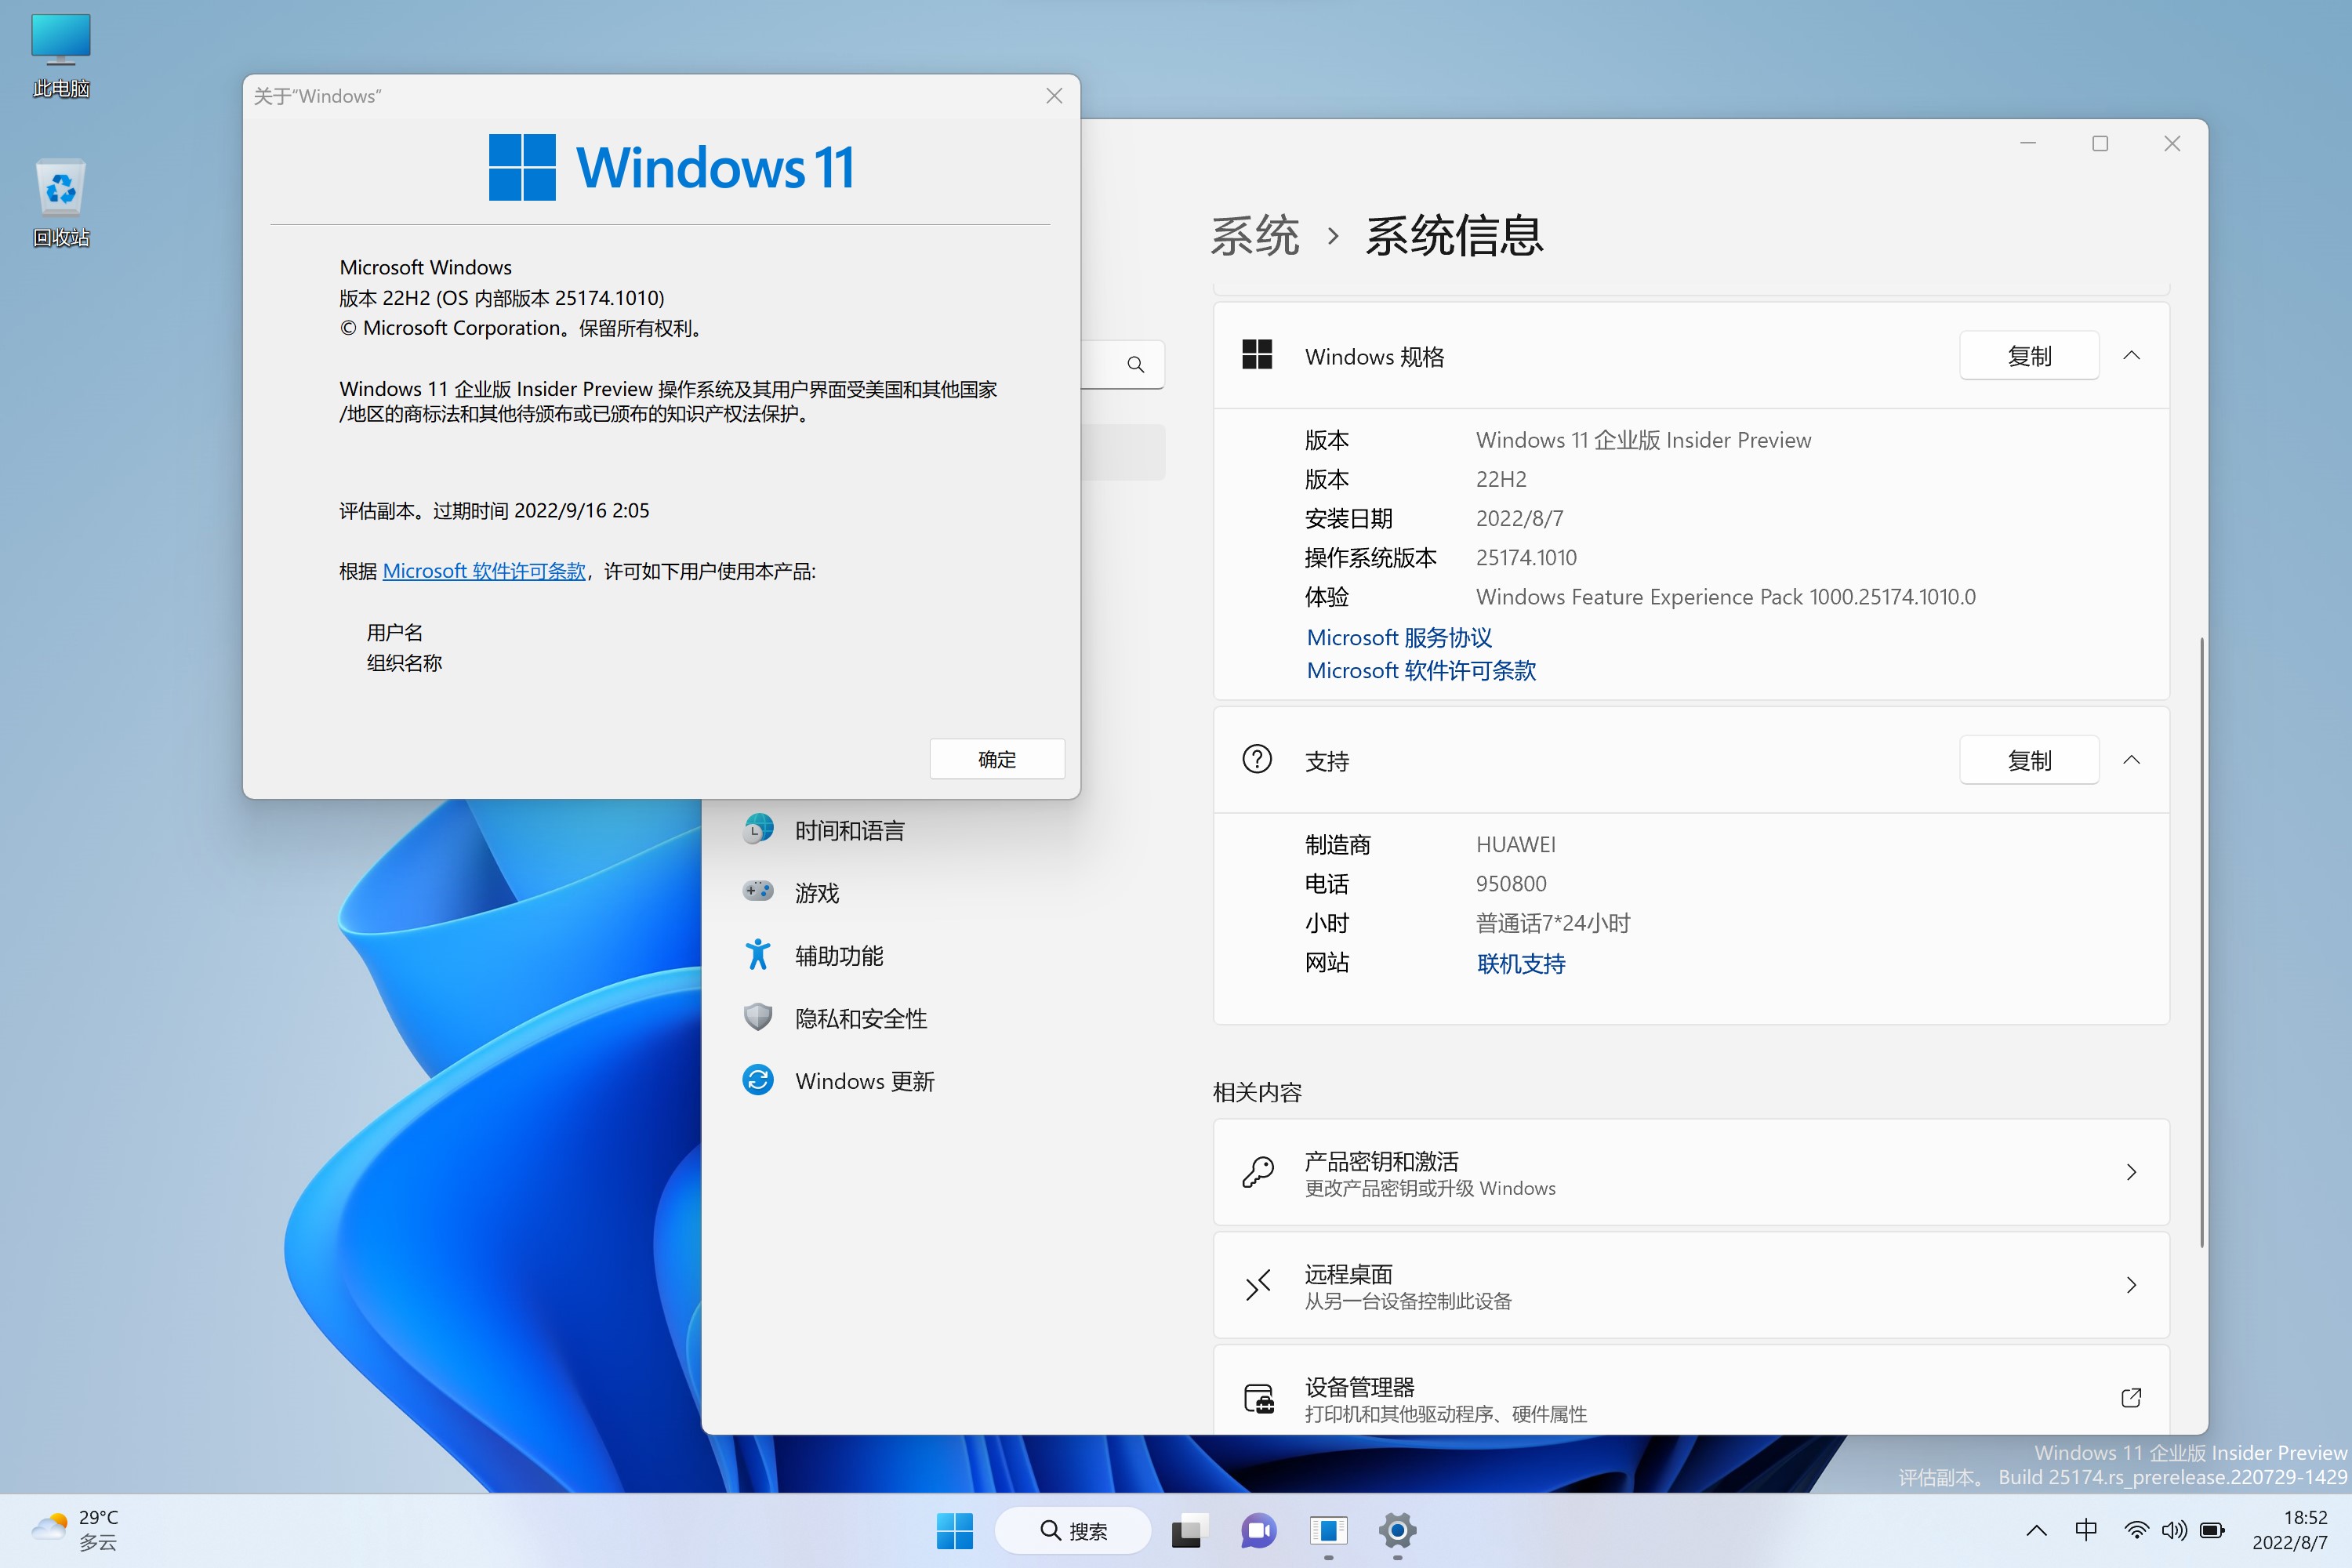
Task: Click the 辅助功能 accessibility figure icon
Action: pyautogui.click(x=758, y=954)
